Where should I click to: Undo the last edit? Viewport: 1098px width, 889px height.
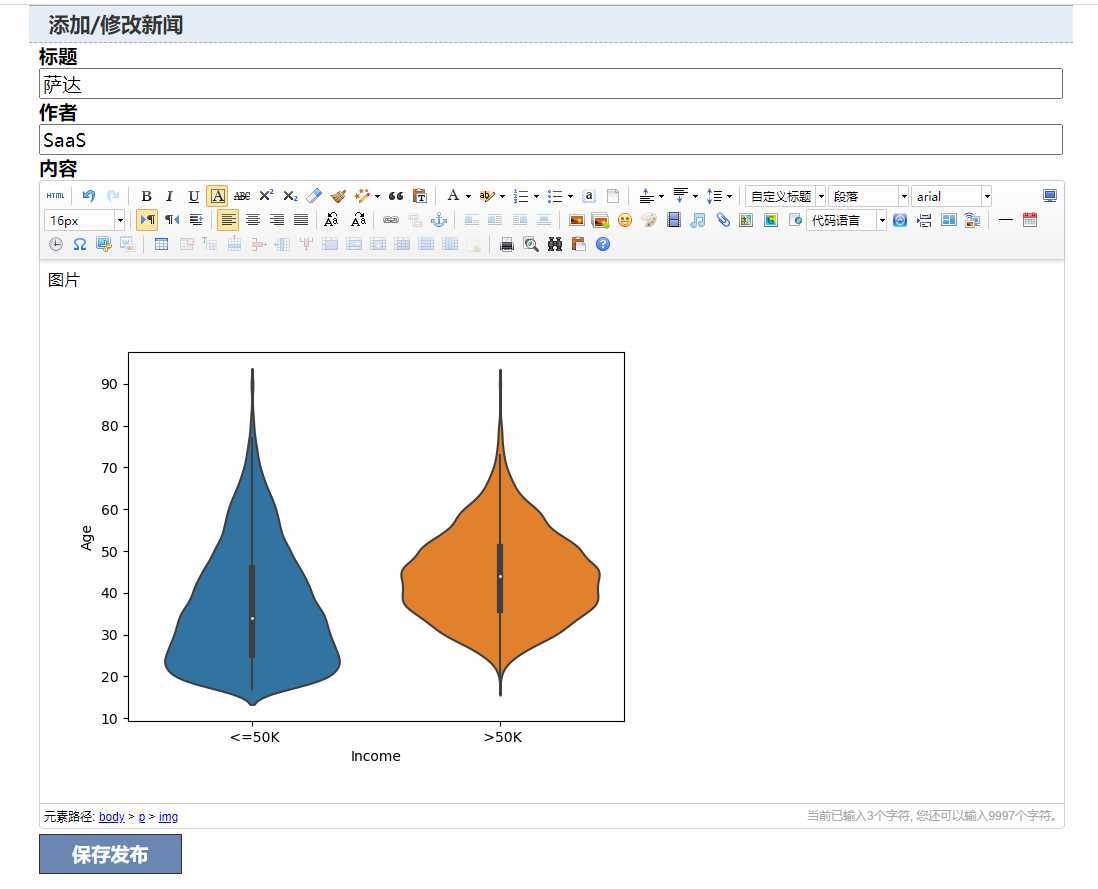point(88,196)
